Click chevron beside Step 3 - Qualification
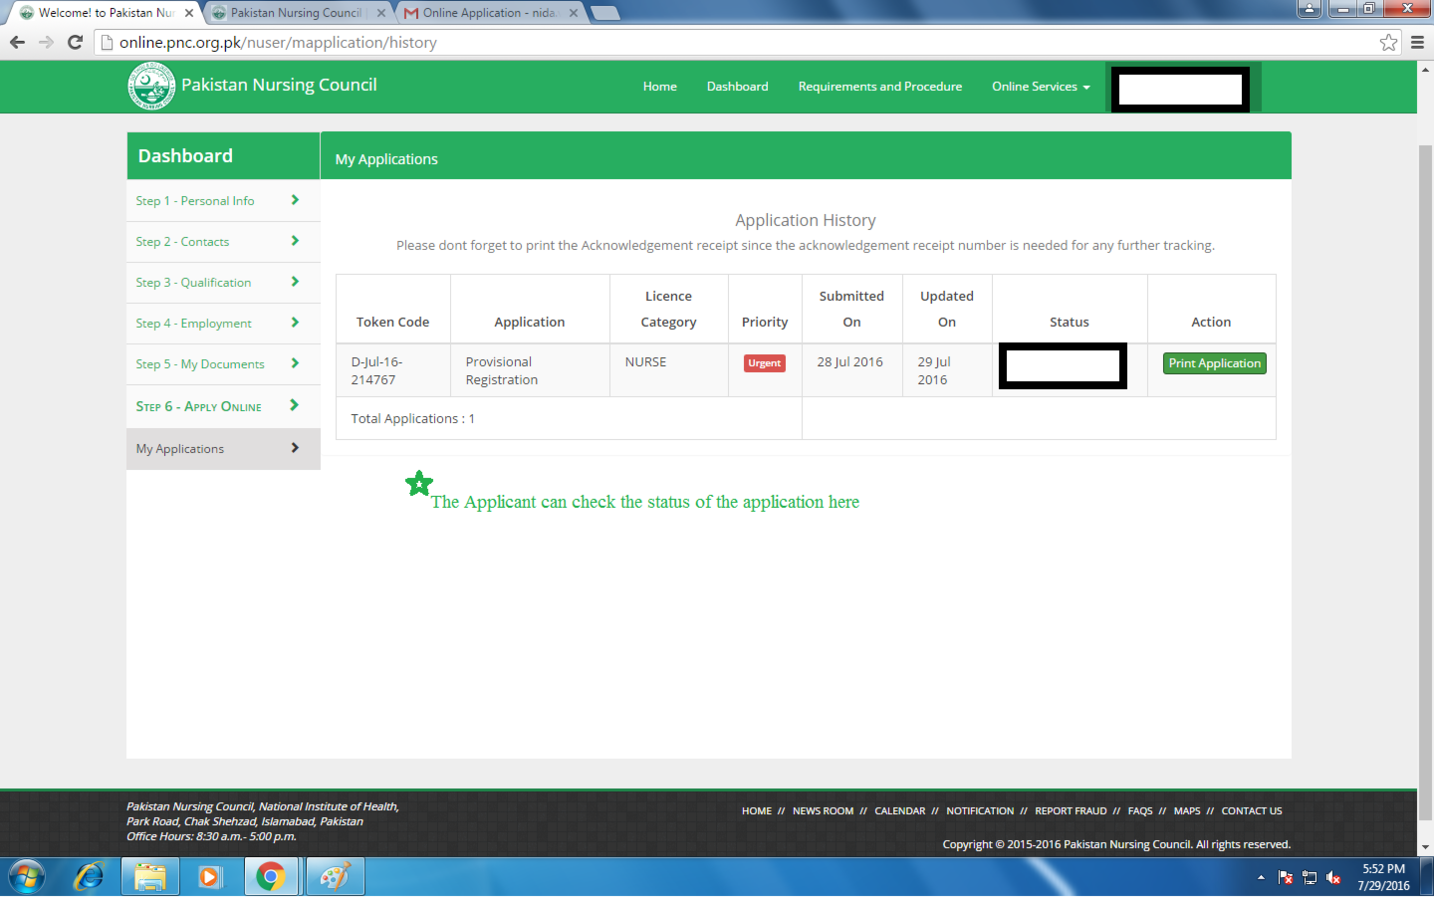Image resolution: width=1434 pixels, height=900 pixels. [295, 282]
